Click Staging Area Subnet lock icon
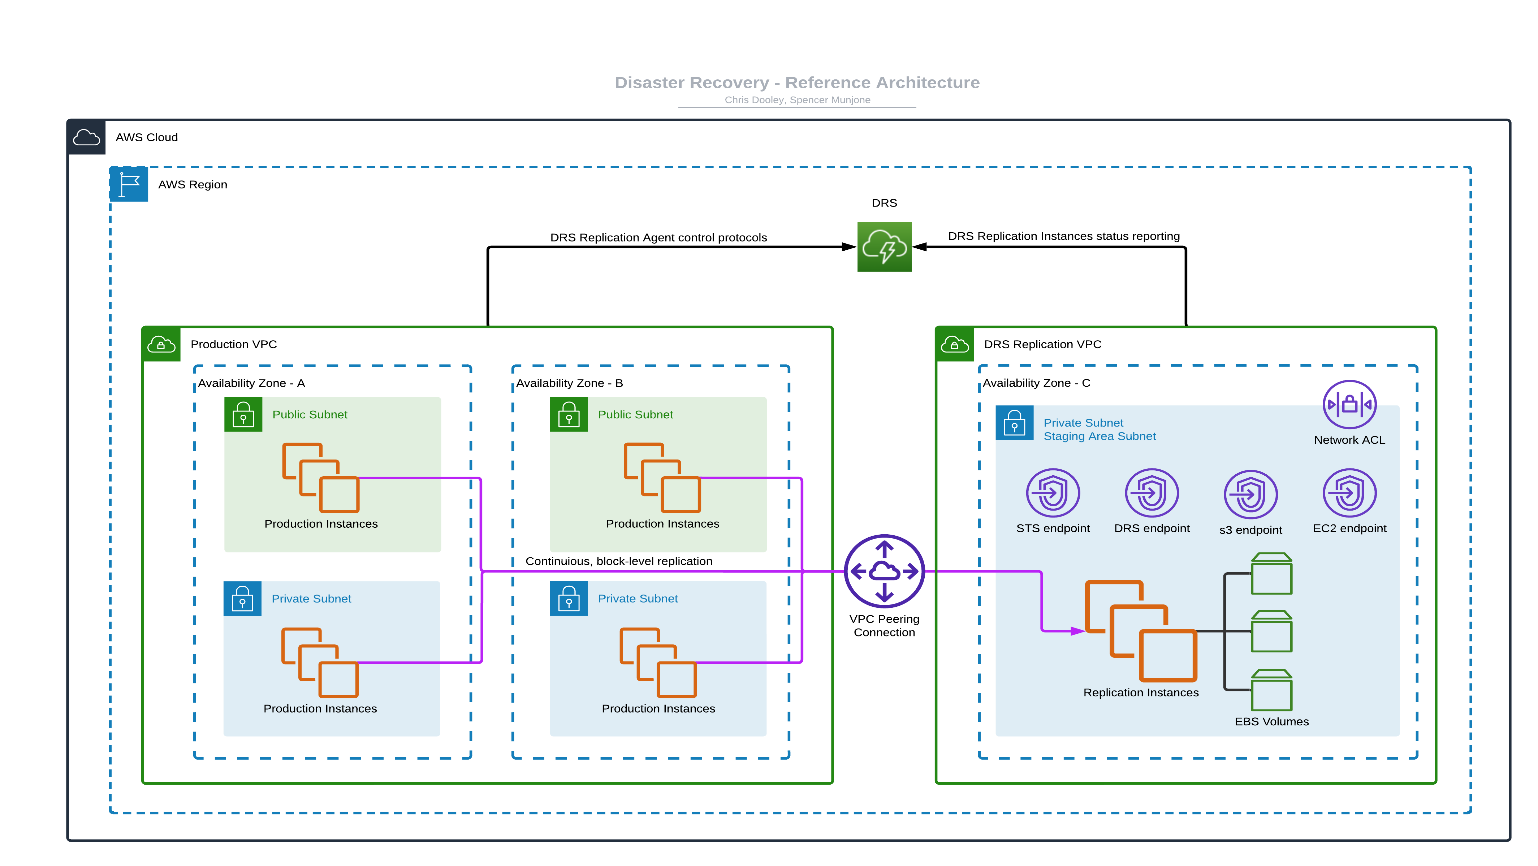The image size is (1538, 866). [x=1015, y=423]
